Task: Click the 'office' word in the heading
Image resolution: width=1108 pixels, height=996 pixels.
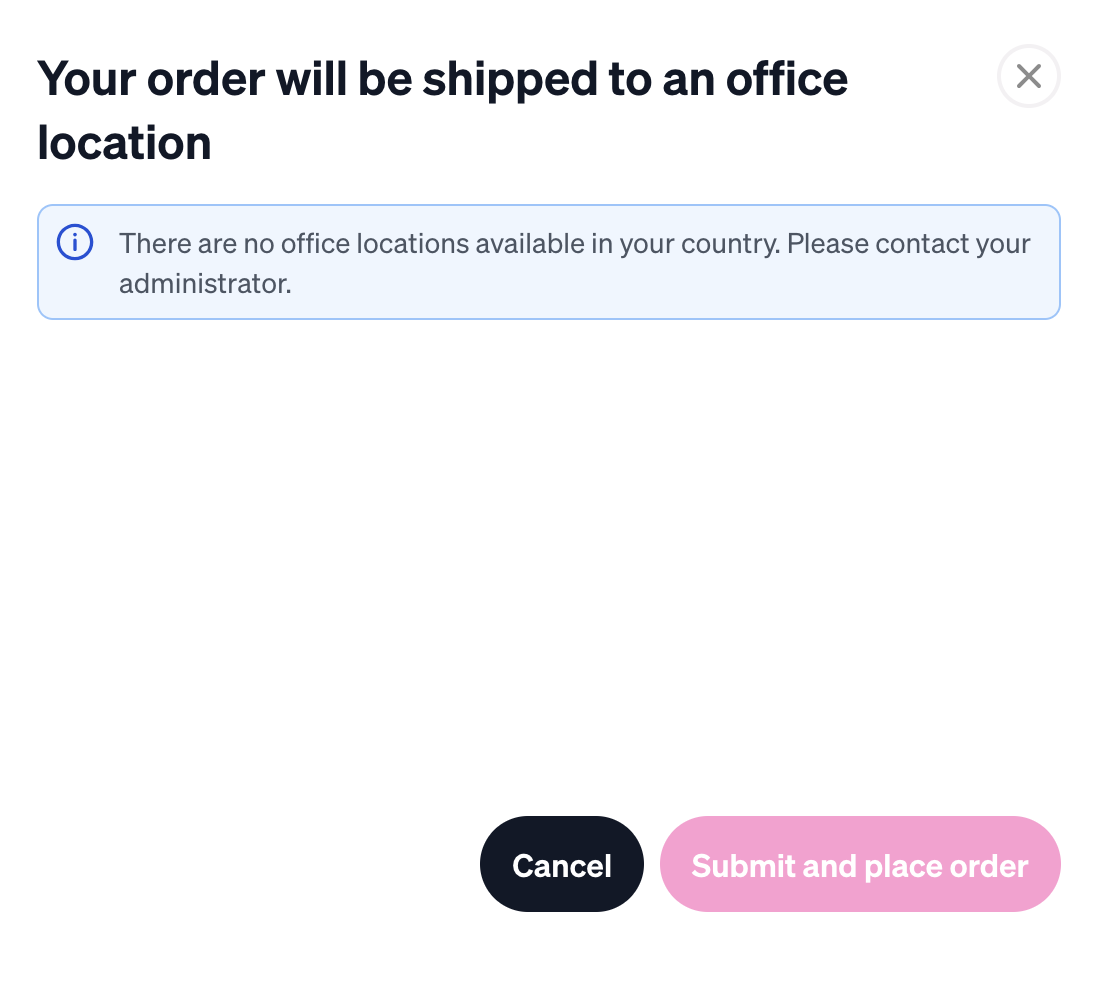Action: (x=786, y=78)
